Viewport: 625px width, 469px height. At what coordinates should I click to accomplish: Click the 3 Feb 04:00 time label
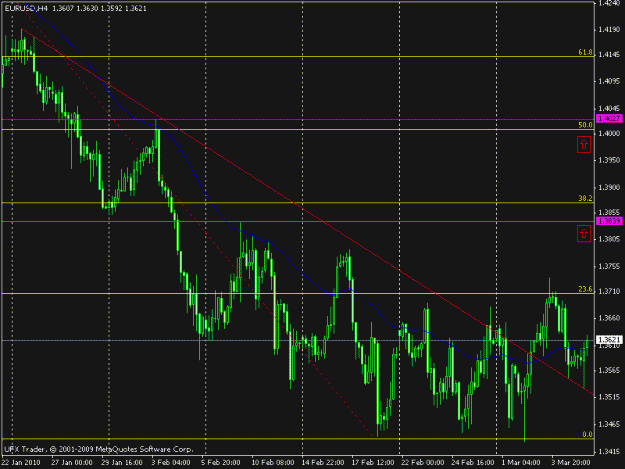click(x=171, y=462)
